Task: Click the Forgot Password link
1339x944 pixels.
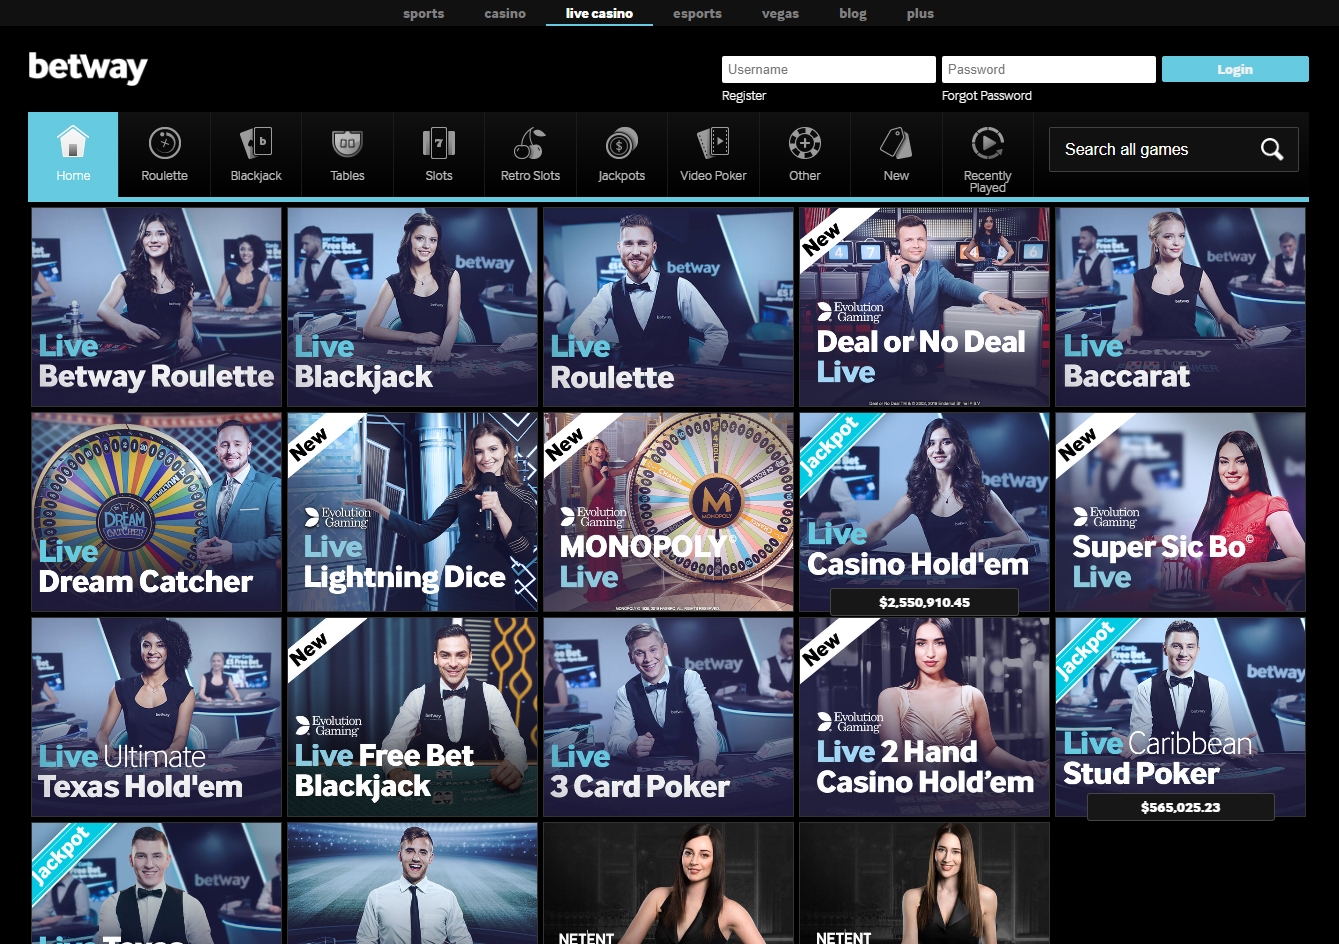Action: click(986, 95)
